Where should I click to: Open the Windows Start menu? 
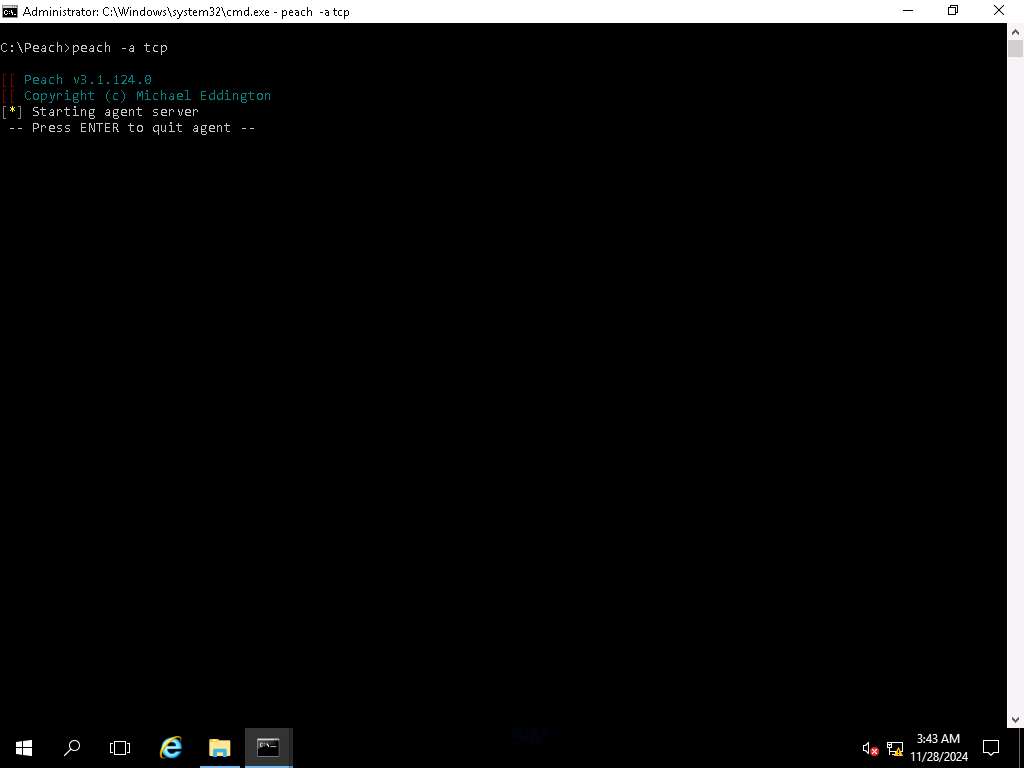[x=23, y=747]
